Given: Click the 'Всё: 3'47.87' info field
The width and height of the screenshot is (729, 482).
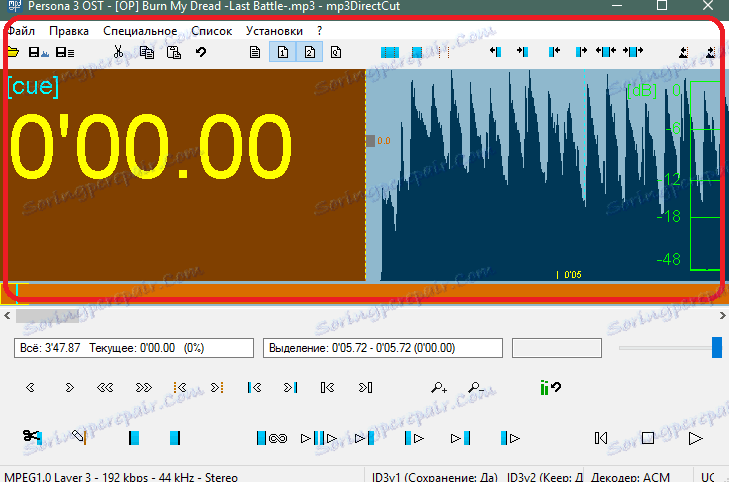Looking at the screenshot, I should [134, 348].
